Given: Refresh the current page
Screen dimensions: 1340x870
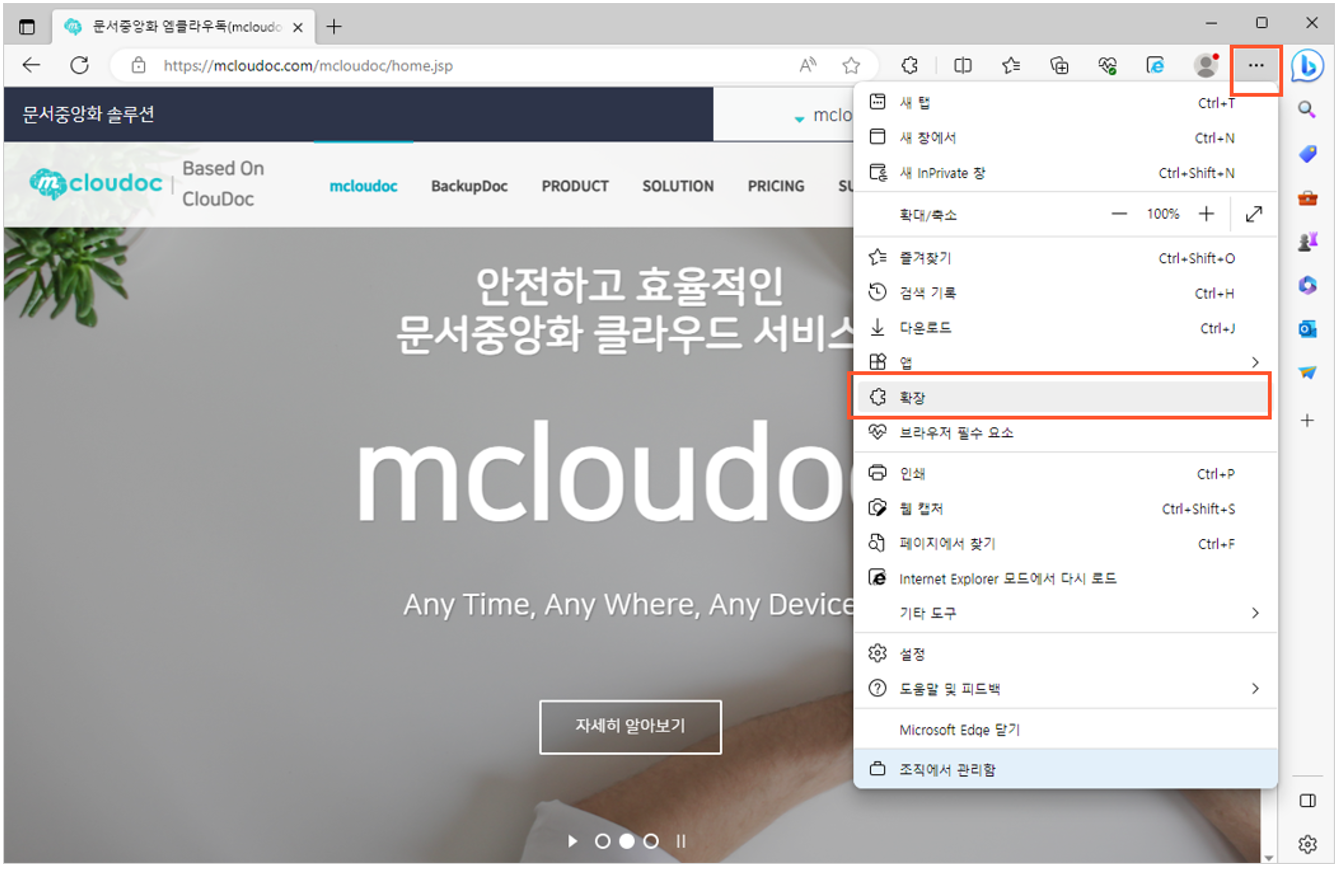Looking at the screenshot, I should pos(79,65).
